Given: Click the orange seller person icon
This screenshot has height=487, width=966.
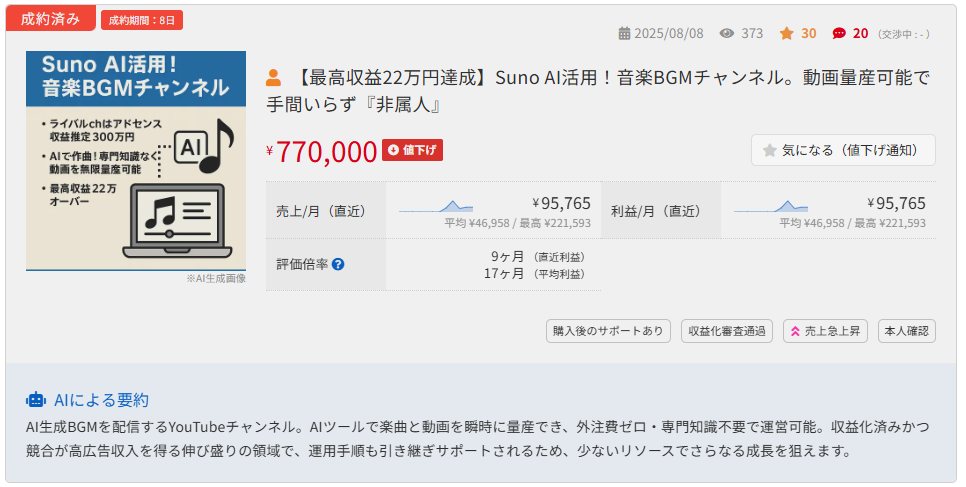Looking at the screenshot, I should point(274,77).
